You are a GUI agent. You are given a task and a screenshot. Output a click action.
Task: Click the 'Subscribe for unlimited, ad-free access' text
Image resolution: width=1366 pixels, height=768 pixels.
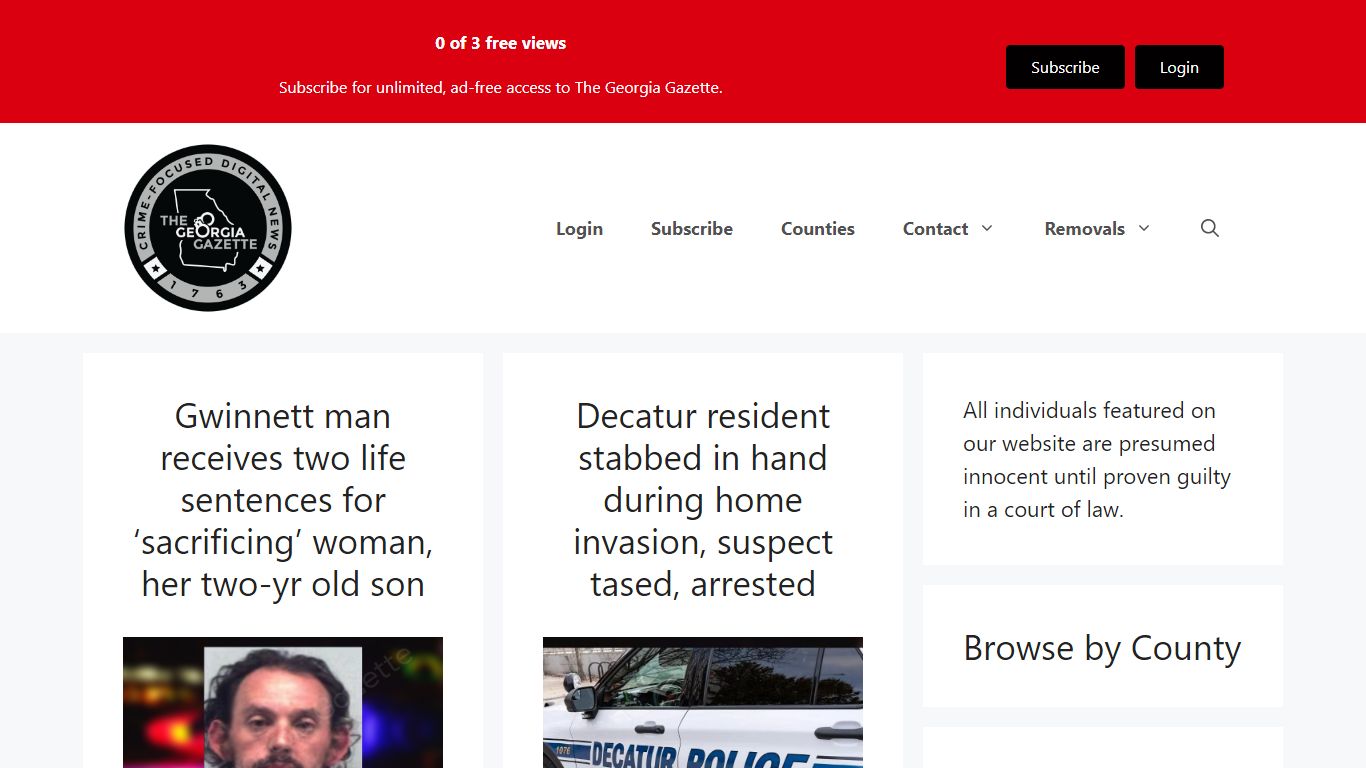click(x=501, y=88)
